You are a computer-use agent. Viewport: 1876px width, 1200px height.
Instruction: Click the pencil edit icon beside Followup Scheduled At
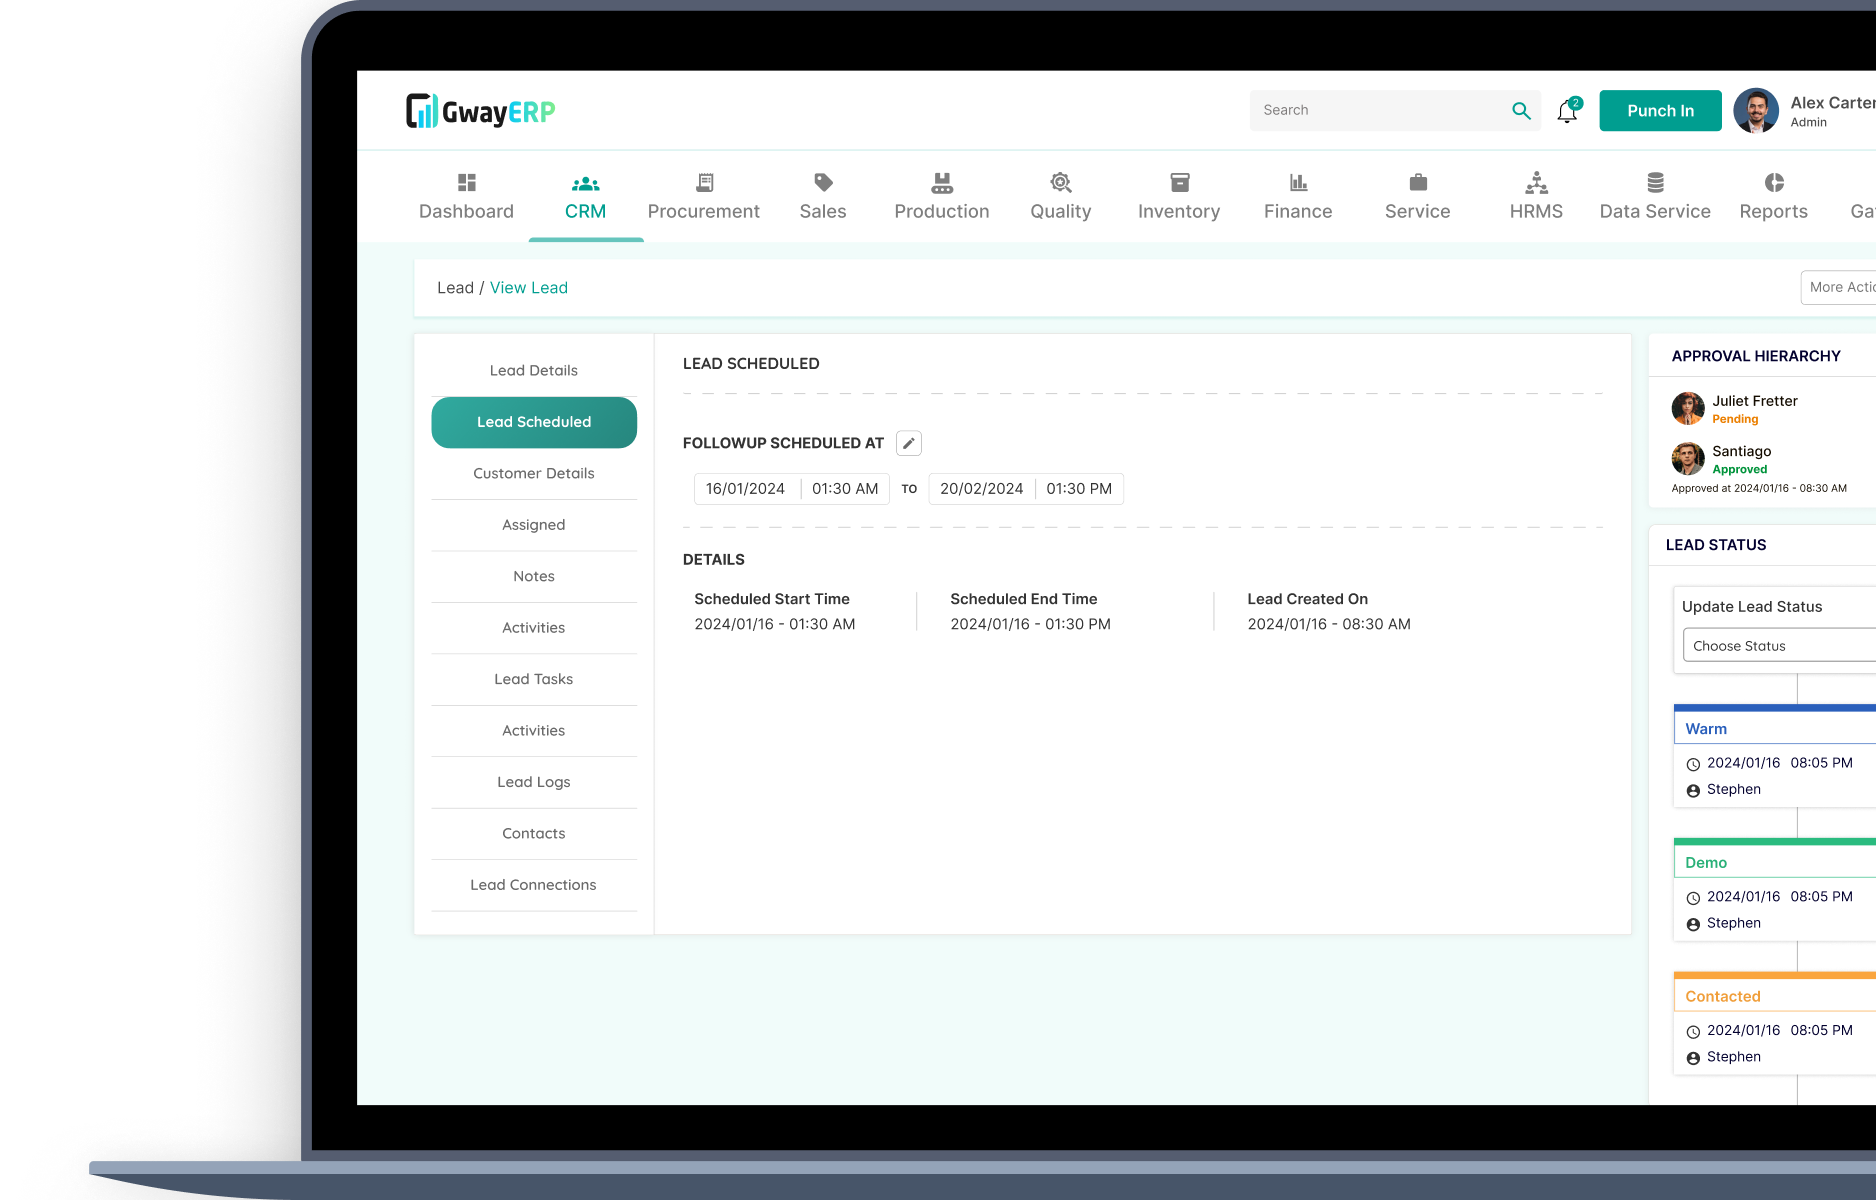tap(908, 443)
